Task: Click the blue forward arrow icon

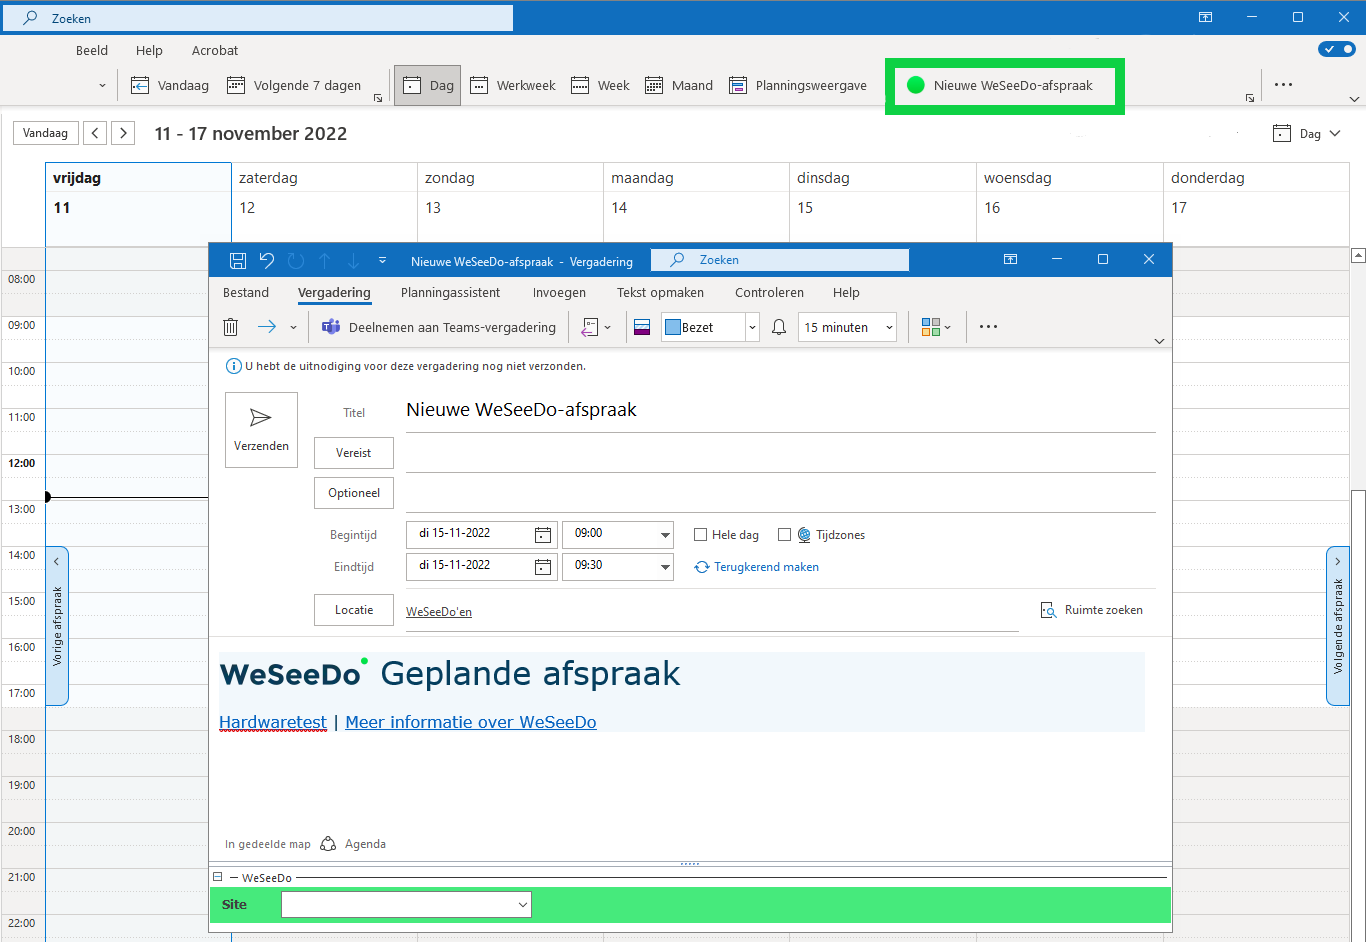Action: 267,327
